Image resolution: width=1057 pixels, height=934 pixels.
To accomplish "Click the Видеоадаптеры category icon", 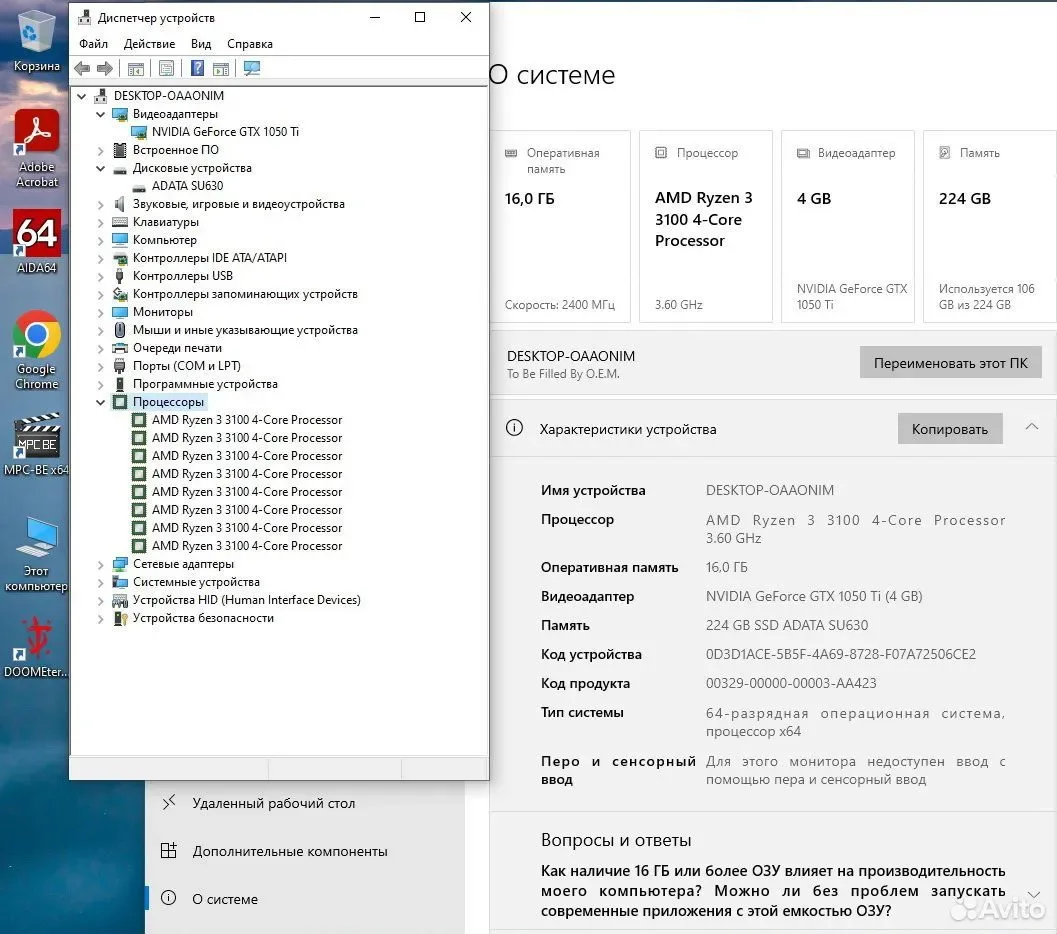I will point(120,115).
